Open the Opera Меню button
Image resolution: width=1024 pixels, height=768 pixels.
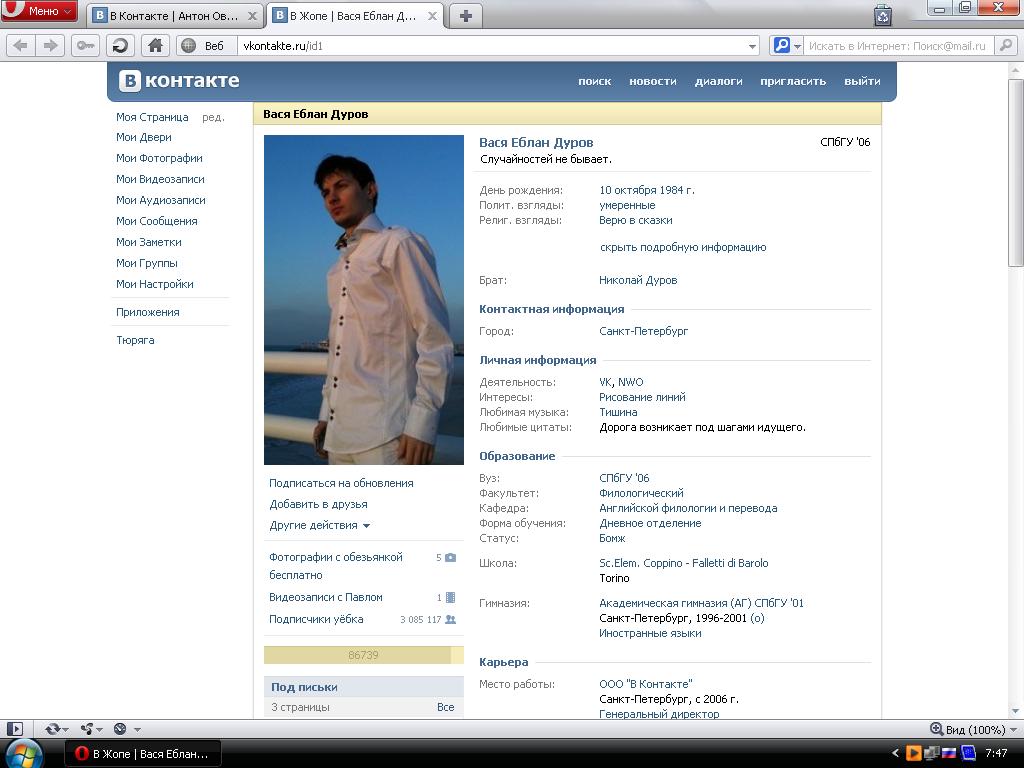pyautogui.click(x=40, y=11)
